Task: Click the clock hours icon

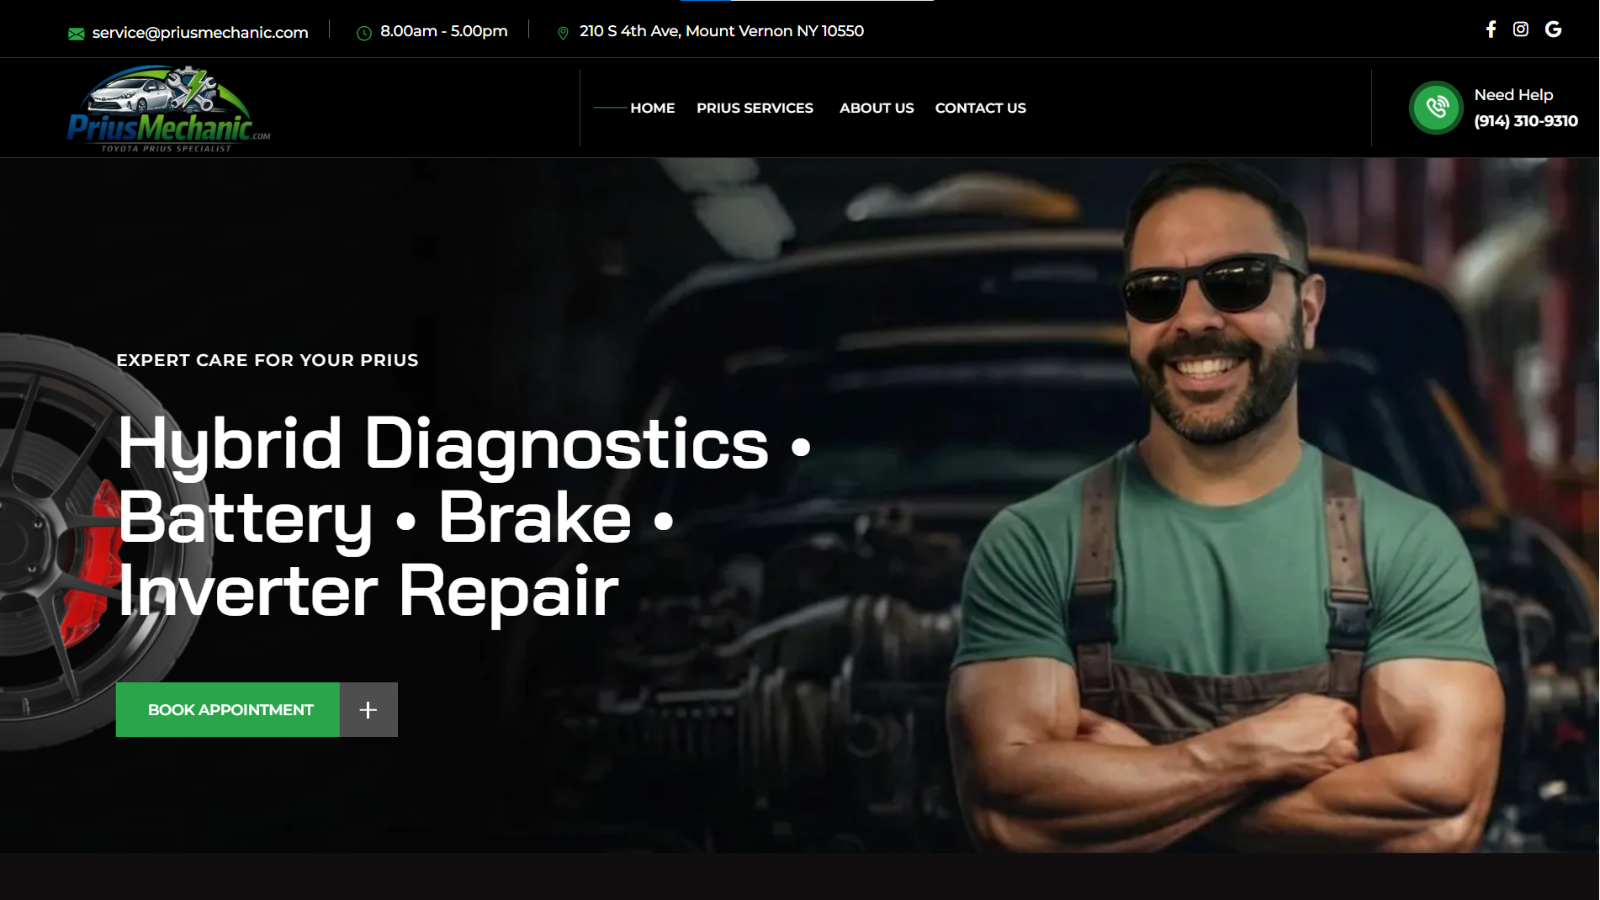Action: coord(364,33)
